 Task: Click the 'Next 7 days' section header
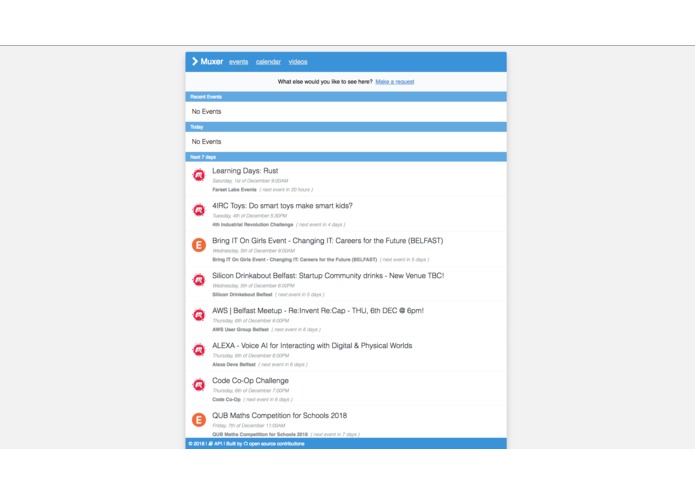(346, 157)
